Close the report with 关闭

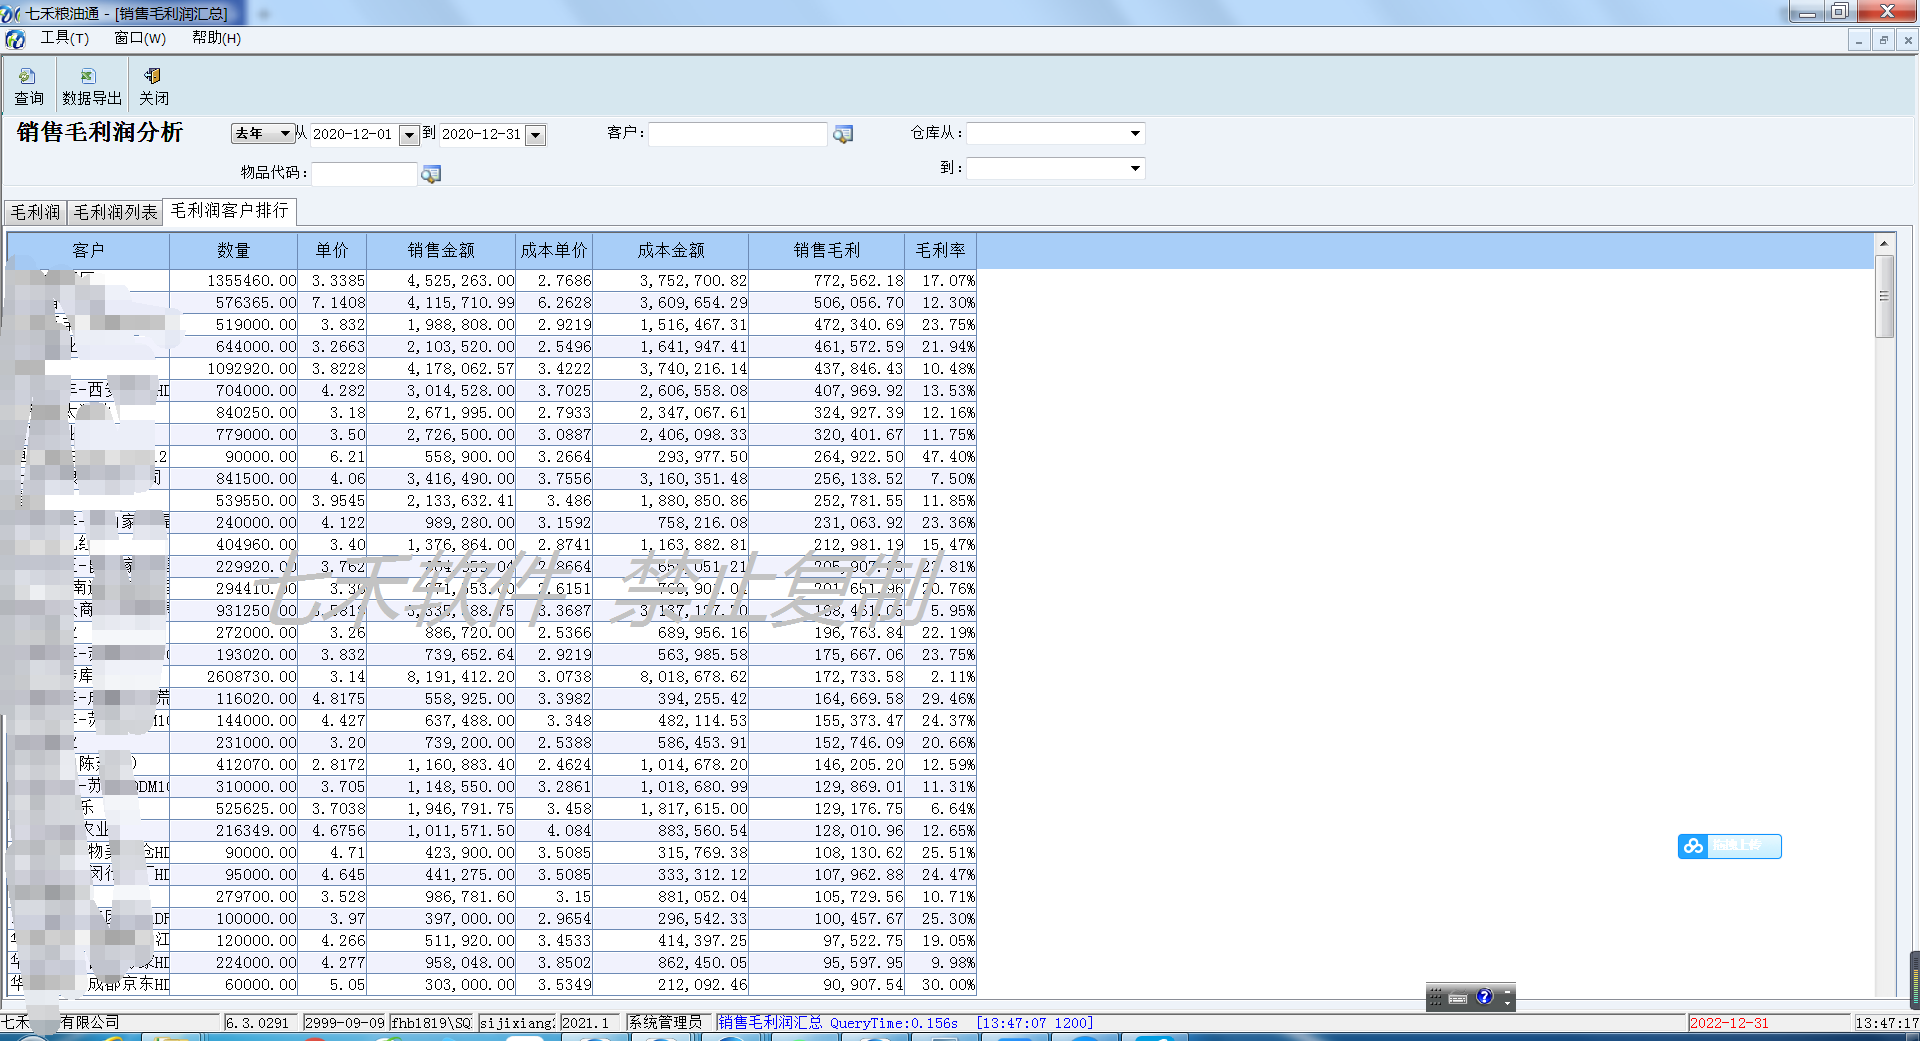[x=153, y=86]
